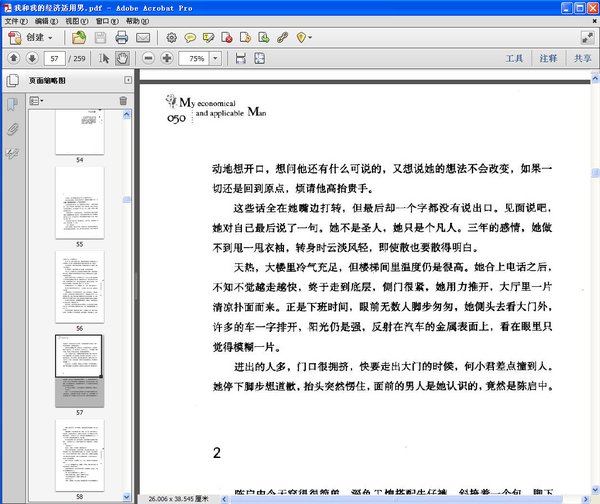Open the 共享 pane
The width and height of the screenshot is (600, 504).
(x=582, y=58)
